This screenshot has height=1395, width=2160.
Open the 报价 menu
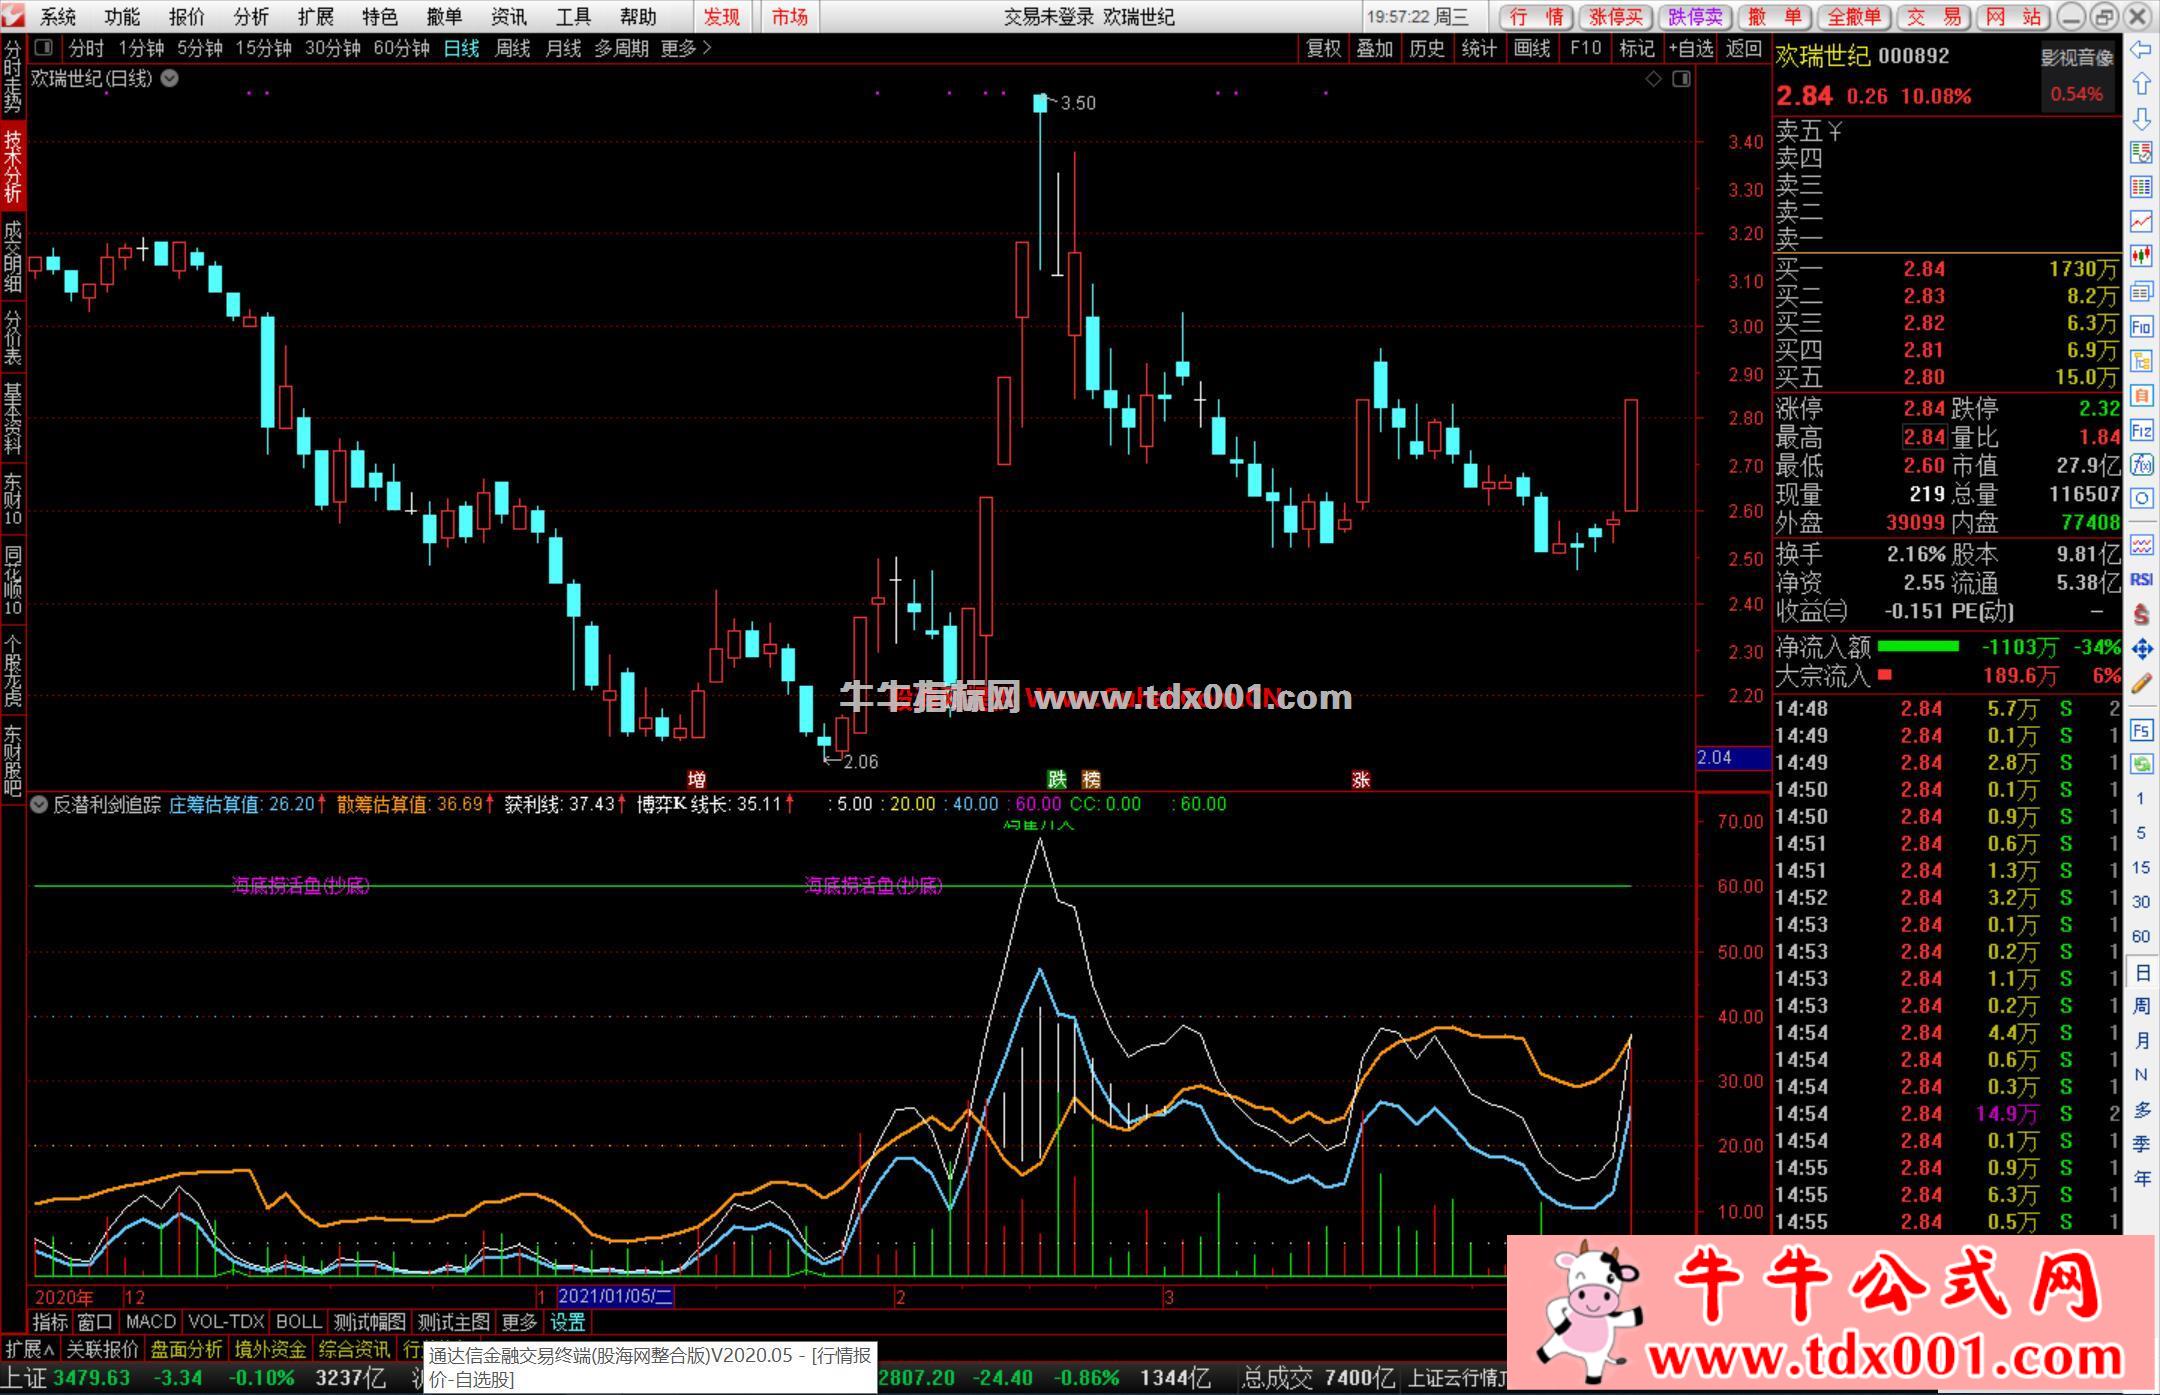[186, 17]
